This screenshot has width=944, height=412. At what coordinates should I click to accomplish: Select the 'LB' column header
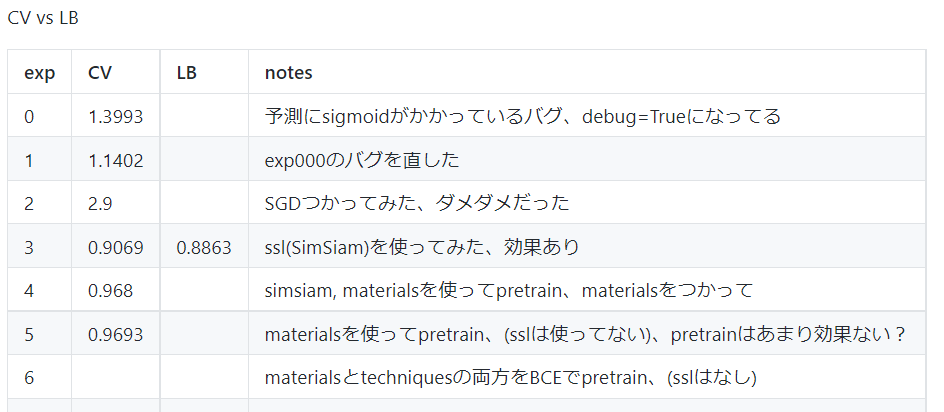[x=187, y=72]
